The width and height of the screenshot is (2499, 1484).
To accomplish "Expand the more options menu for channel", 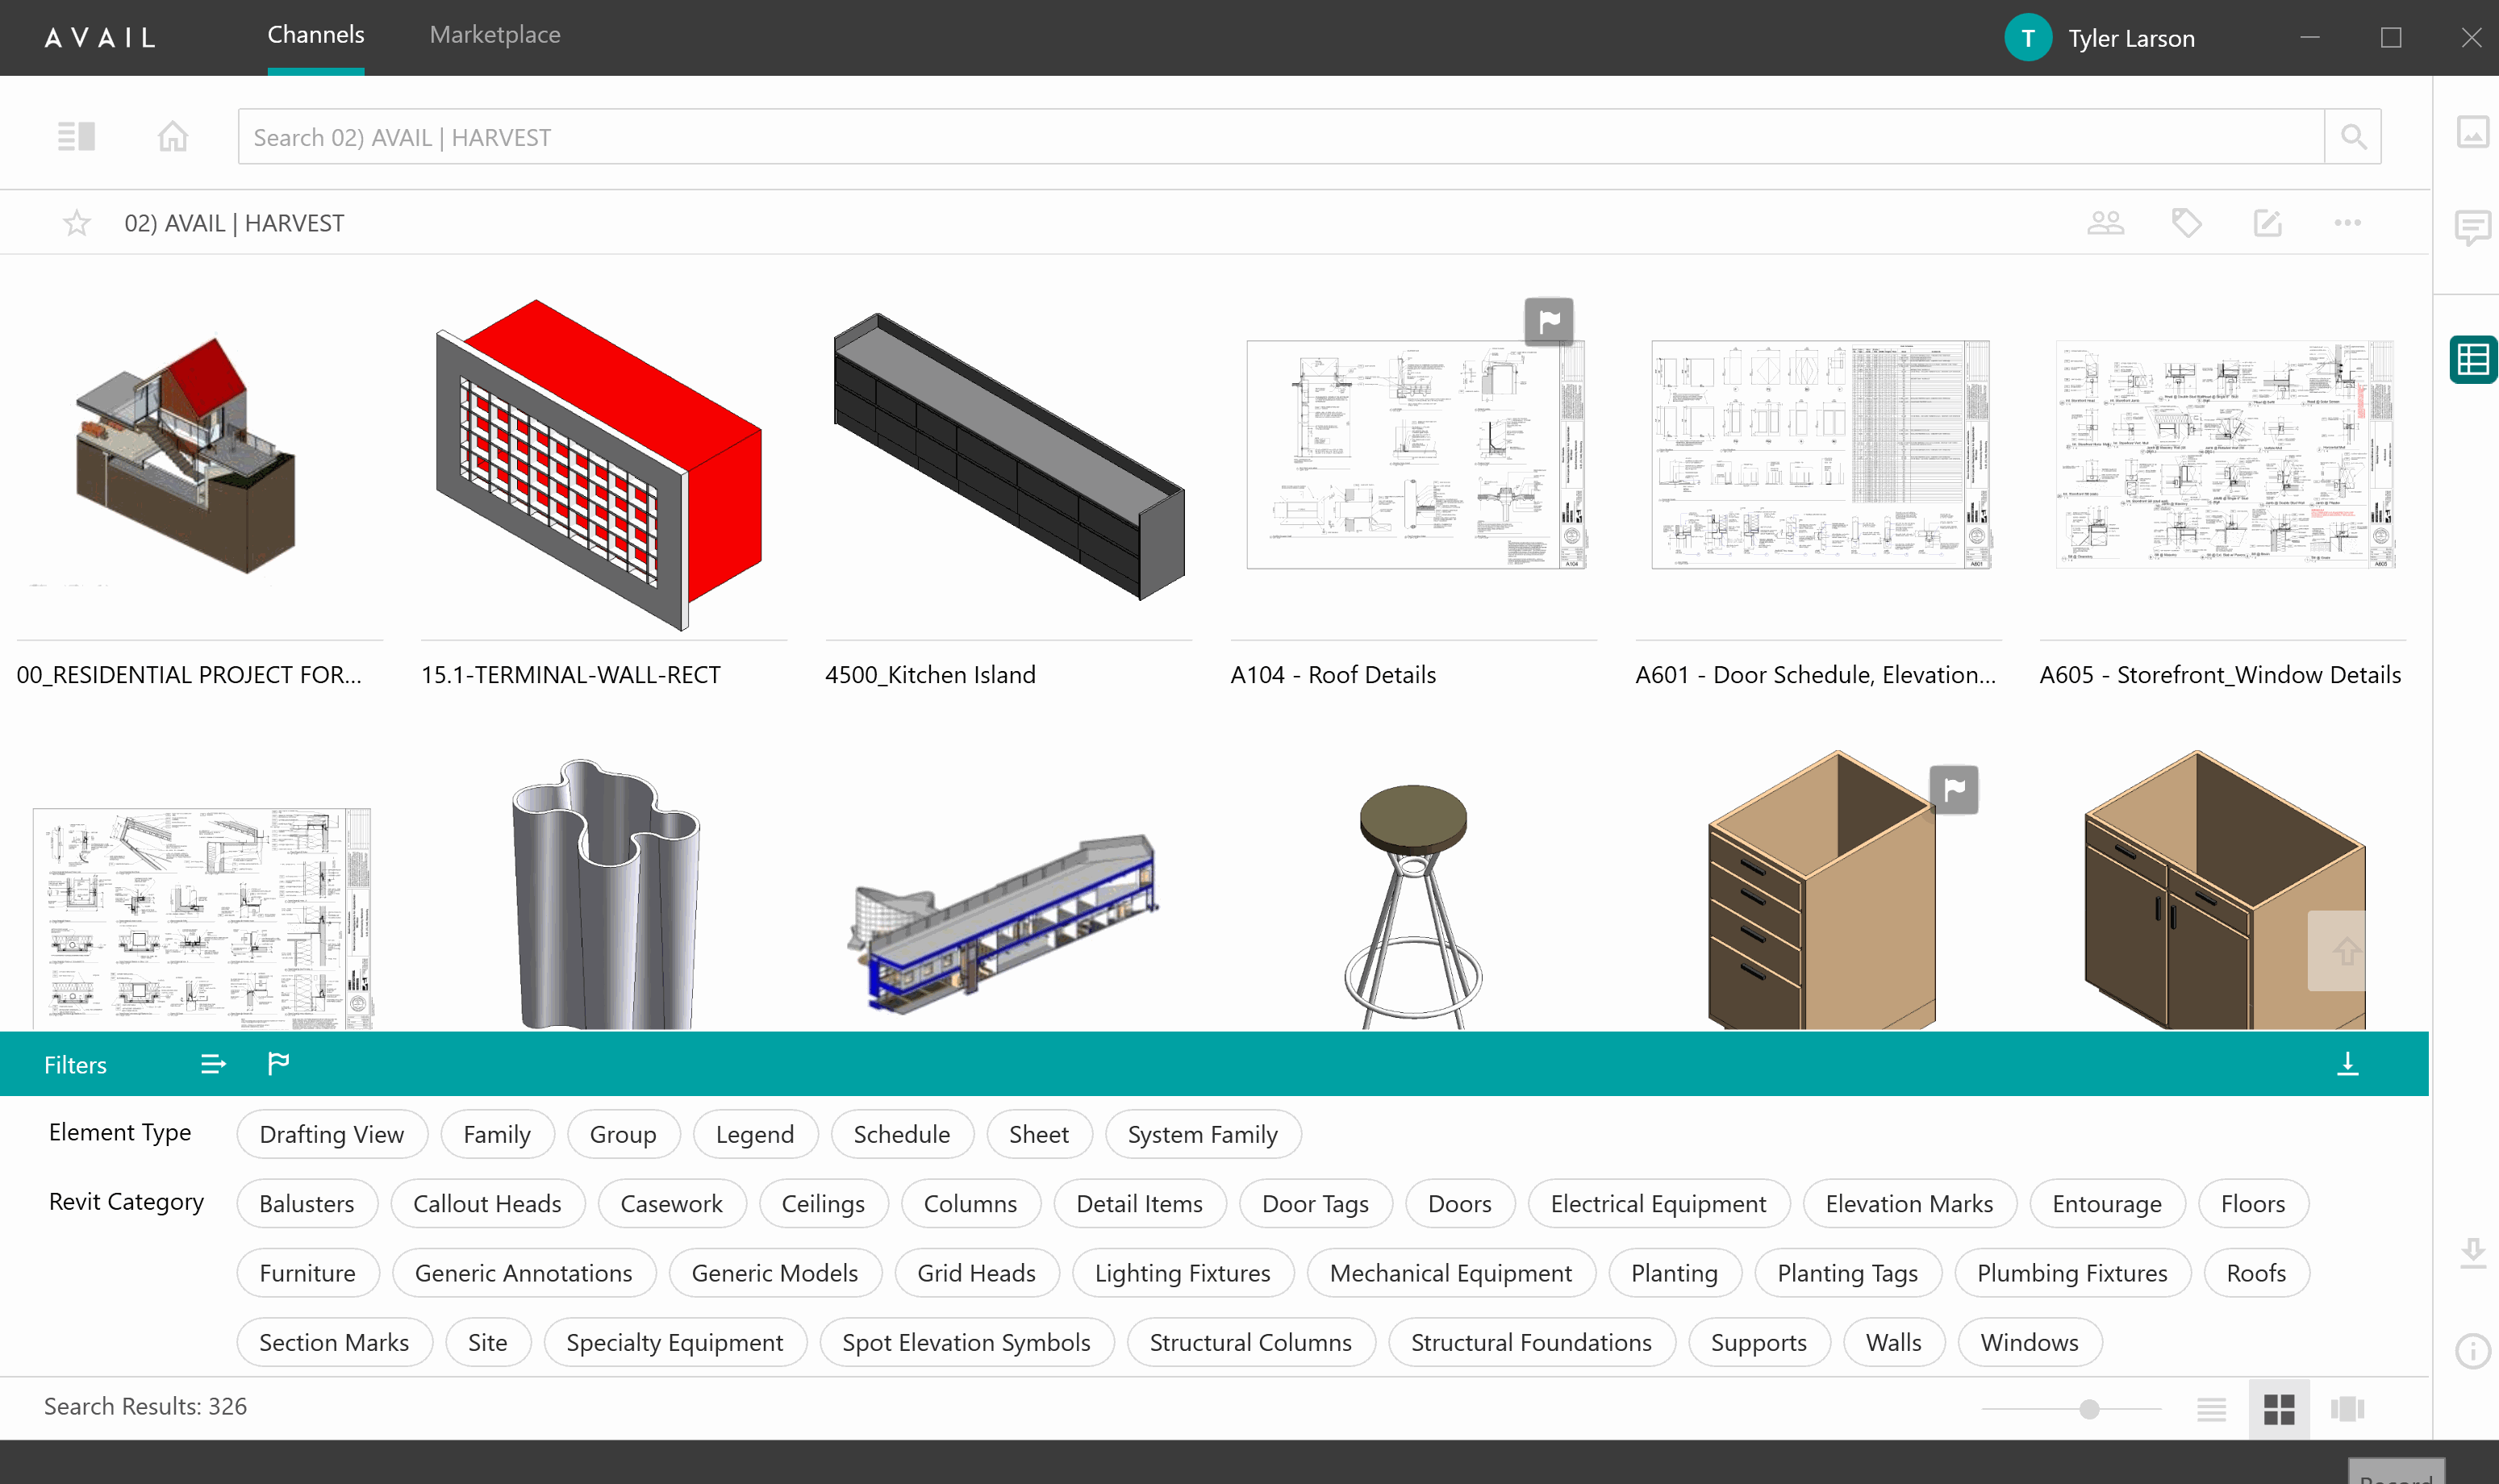I will (x=2349, y=221).
